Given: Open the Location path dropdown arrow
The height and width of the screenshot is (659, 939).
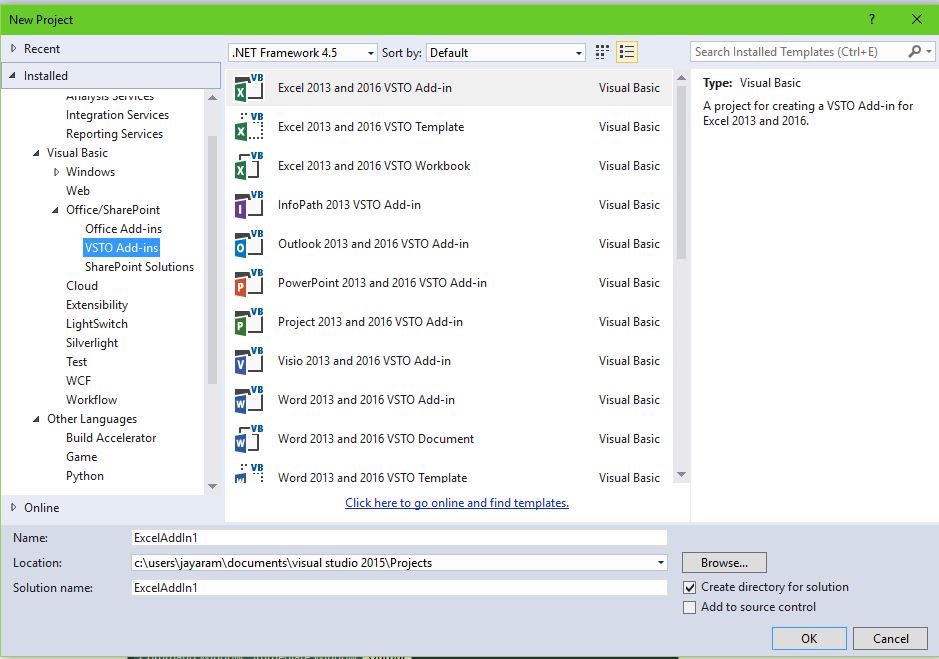Looking at the screenshot, I should (660, 563).
